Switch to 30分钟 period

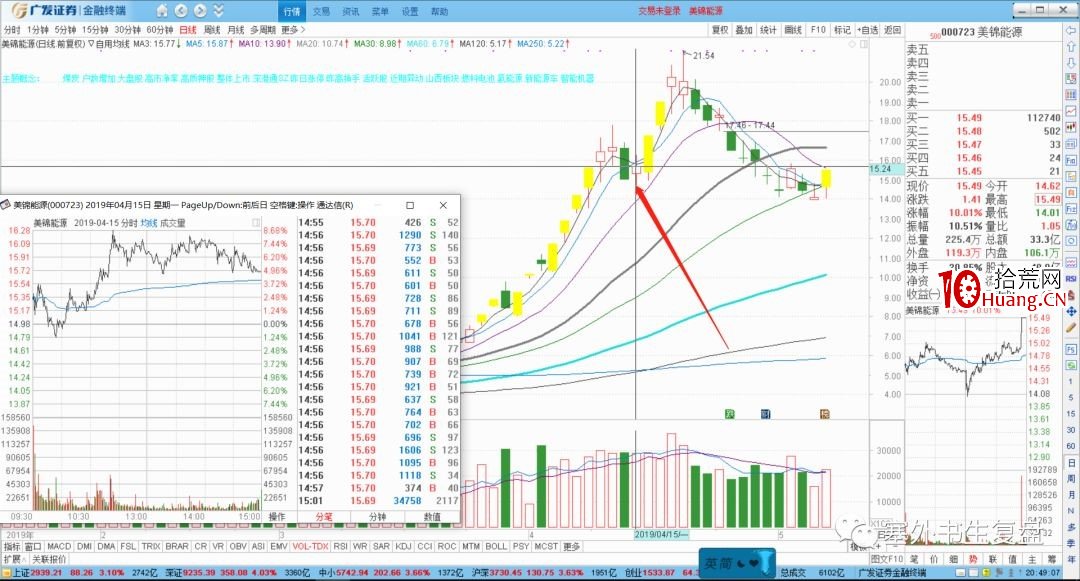click(127, 30)
